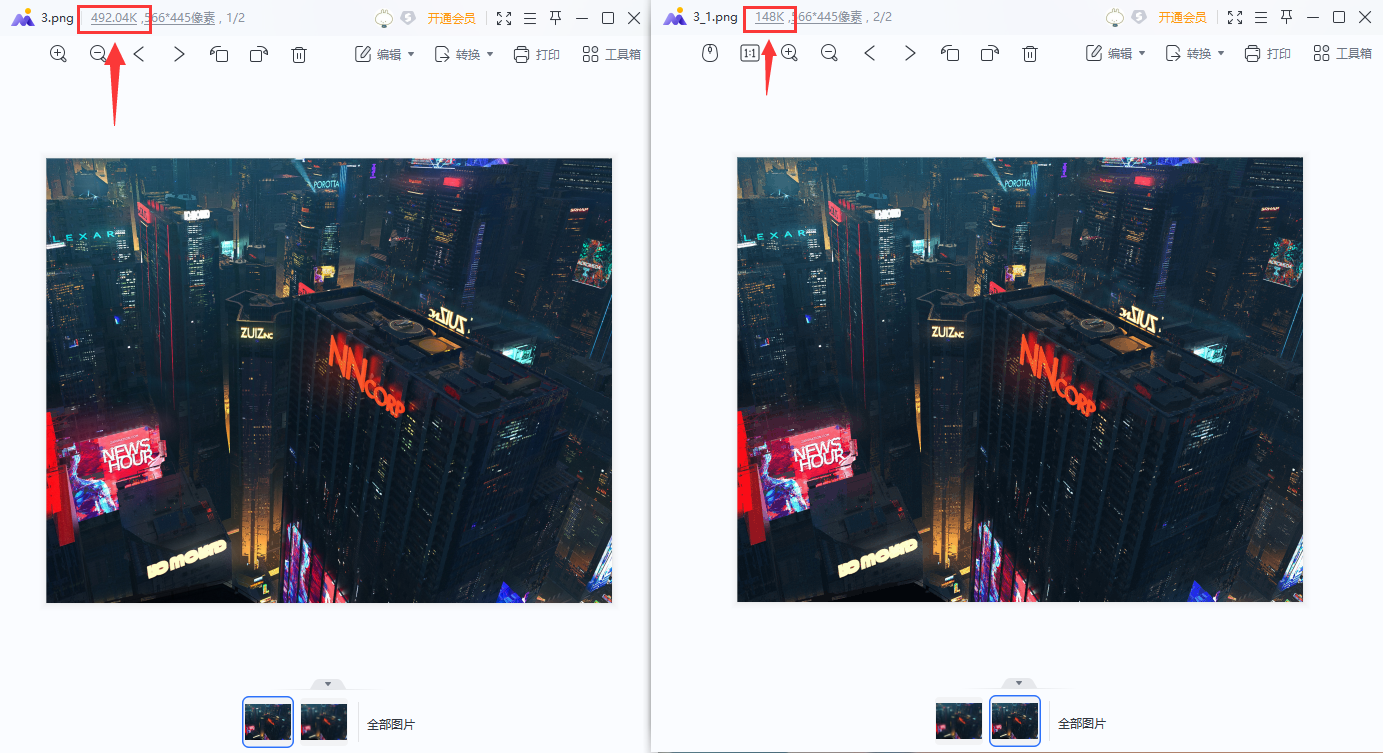Screen dimensions: 1383x753
Task: Open 转换 dropdown in 3.png window
Action: [464, 54]
